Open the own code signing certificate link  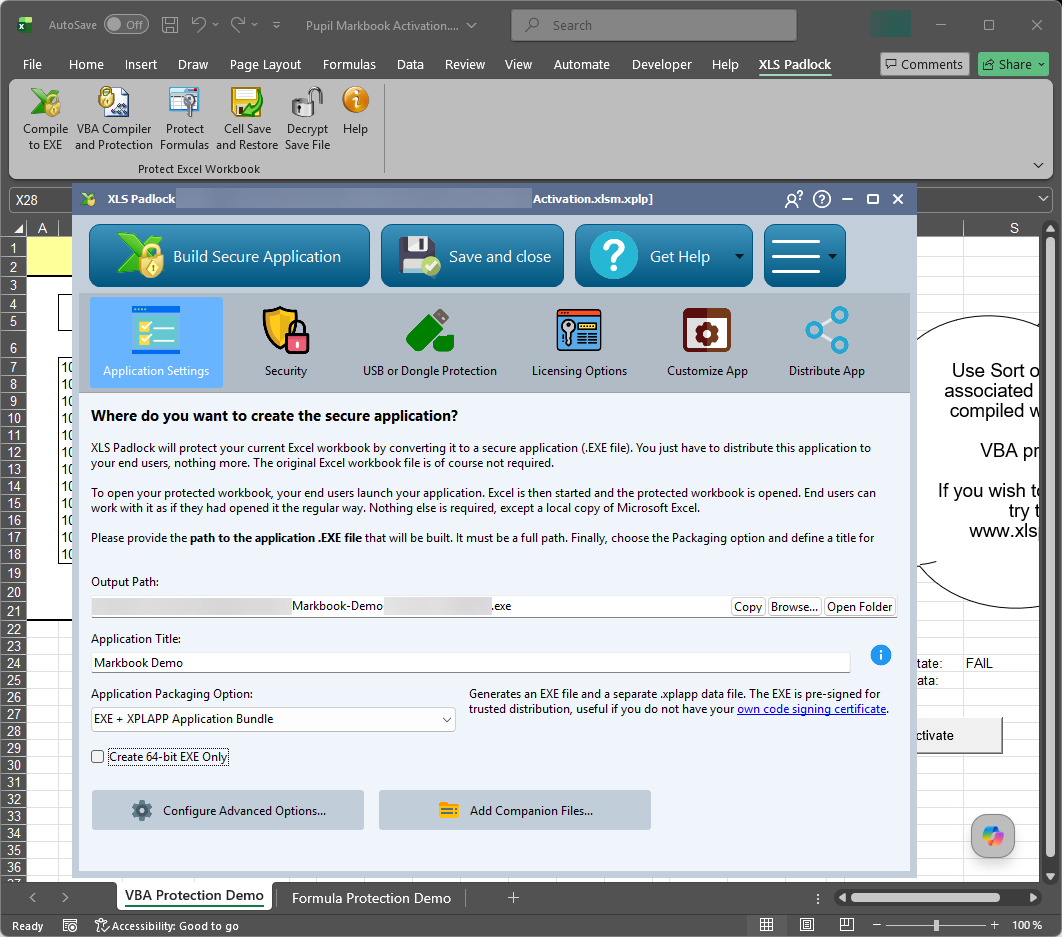[811, 709]
